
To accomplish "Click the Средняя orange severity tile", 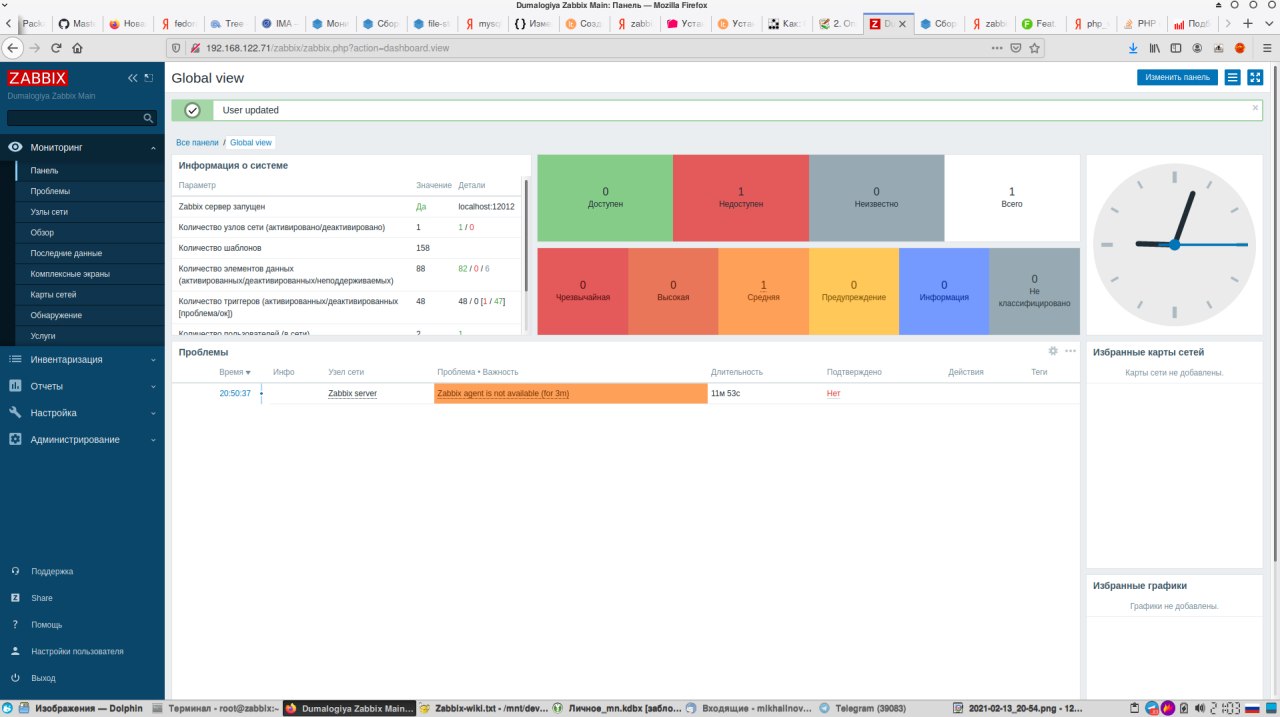I will coord(763,291).
